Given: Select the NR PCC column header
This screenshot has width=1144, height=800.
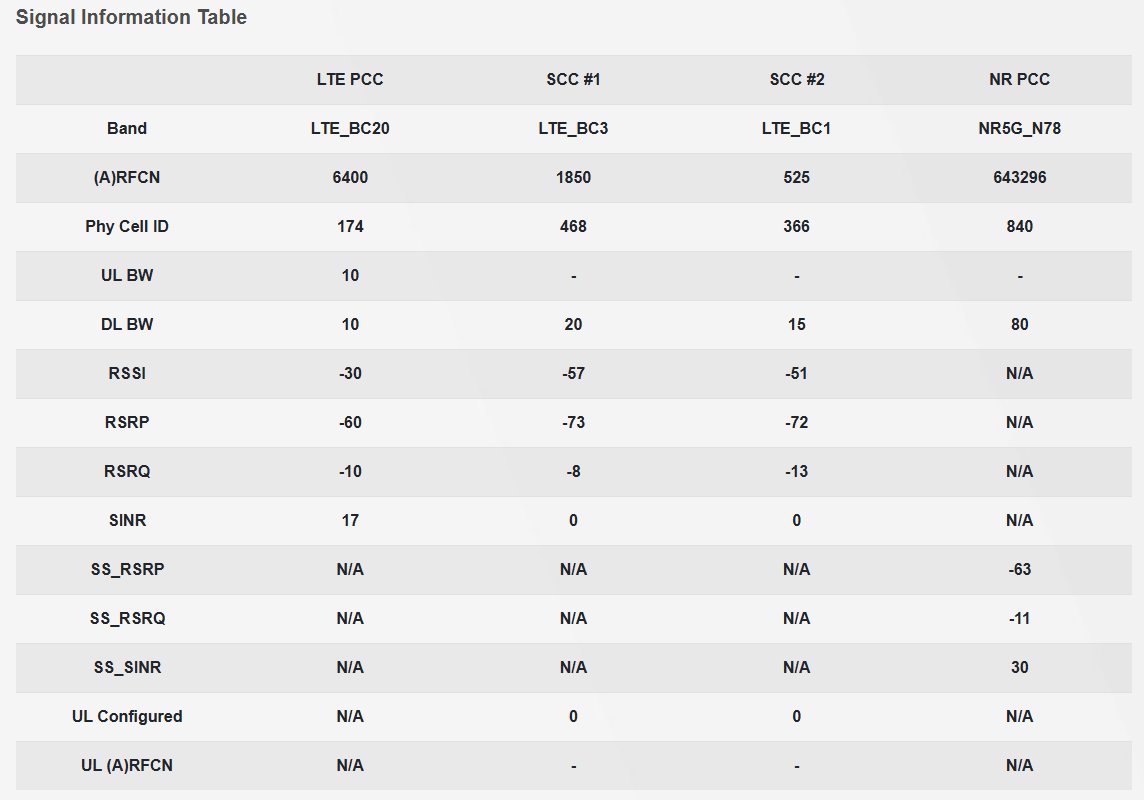Looking at the screenshot, I should click(1019, 80).
